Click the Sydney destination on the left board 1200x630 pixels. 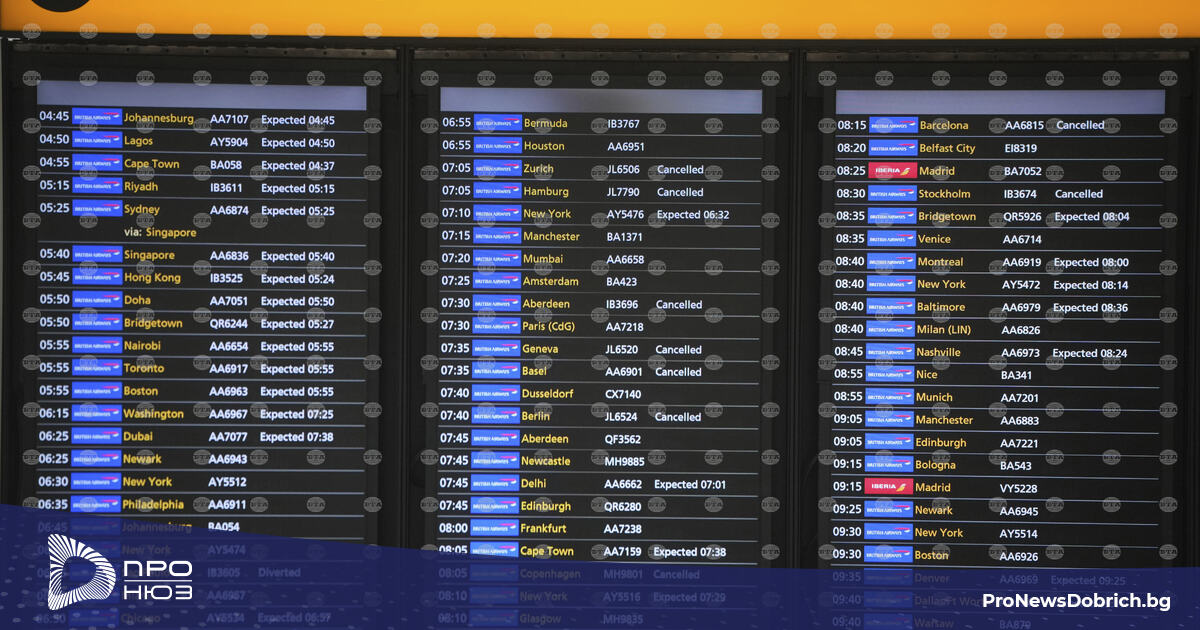pos(141,210)
